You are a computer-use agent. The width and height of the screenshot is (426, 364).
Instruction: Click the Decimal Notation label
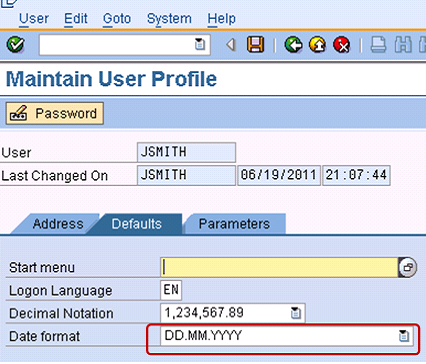pos(61,314)
